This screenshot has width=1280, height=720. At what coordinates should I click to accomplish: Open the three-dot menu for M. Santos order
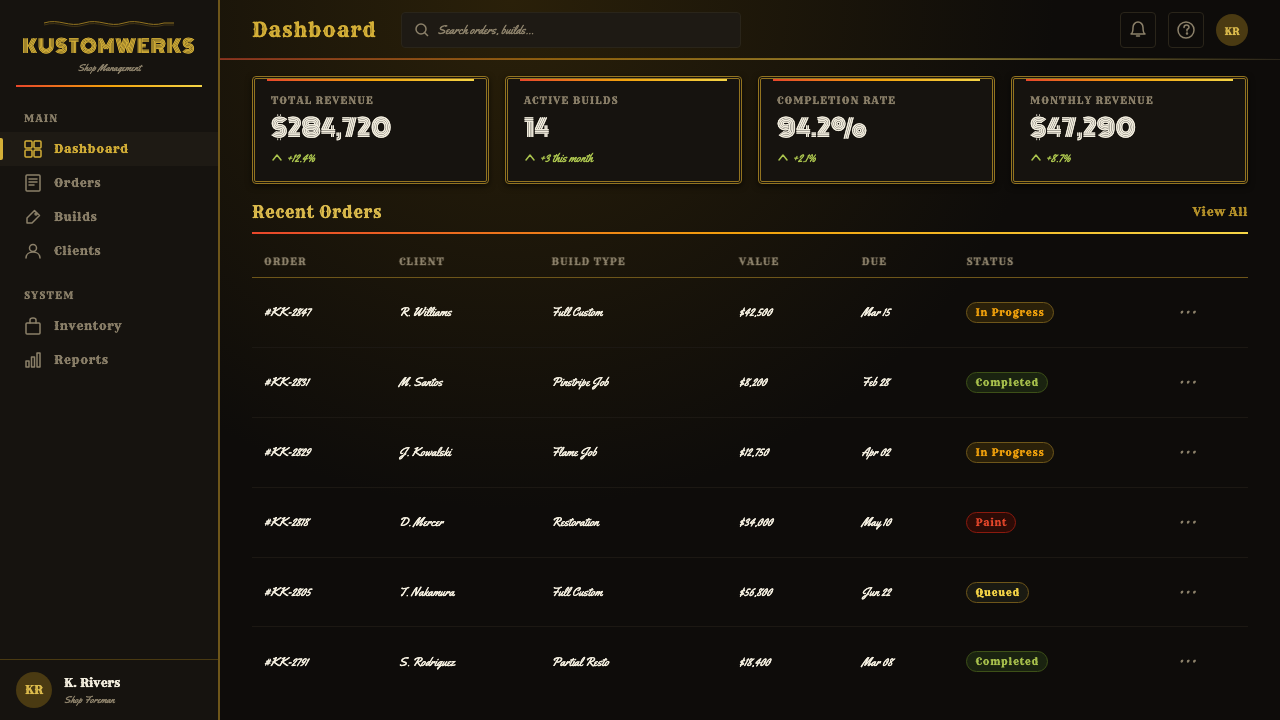pos(1188,382)
